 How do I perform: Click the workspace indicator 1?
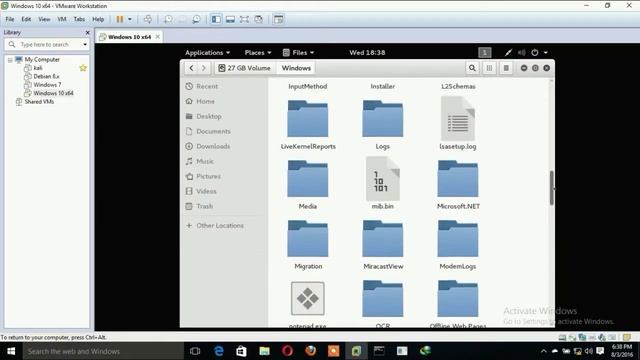coord(484,52)
